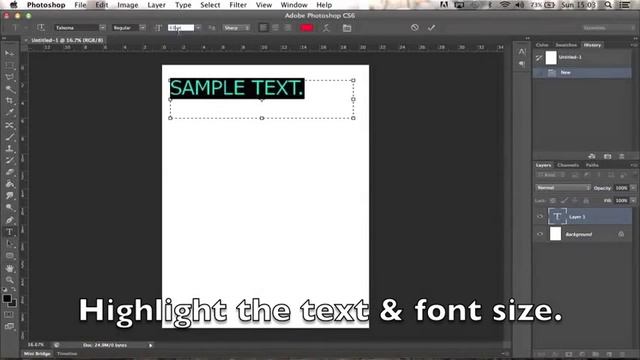Center text alignment
The image size is (640, 360).
pyautogui.click(x=276, y=28)
